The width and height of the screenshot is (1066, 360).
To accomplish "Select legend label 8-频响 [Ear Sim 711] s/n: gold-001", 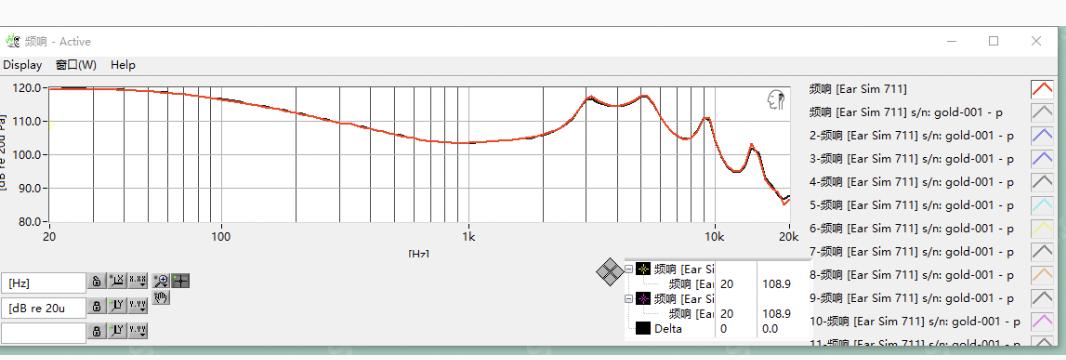I will point(911,275).
